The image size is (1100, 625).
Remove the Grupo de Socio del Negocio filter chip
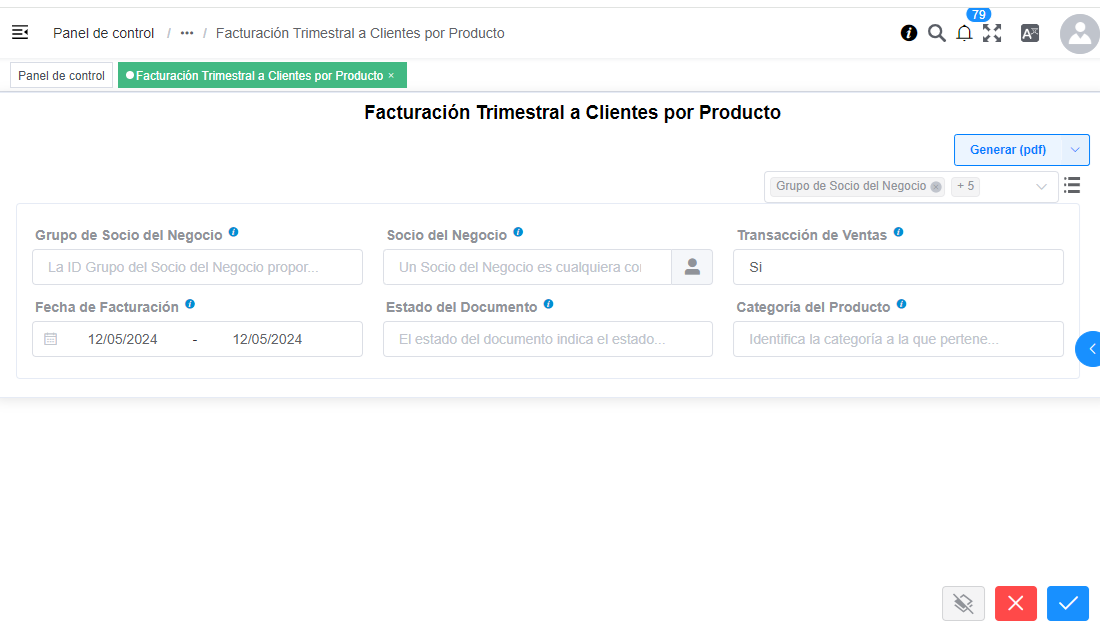(936, 186)
